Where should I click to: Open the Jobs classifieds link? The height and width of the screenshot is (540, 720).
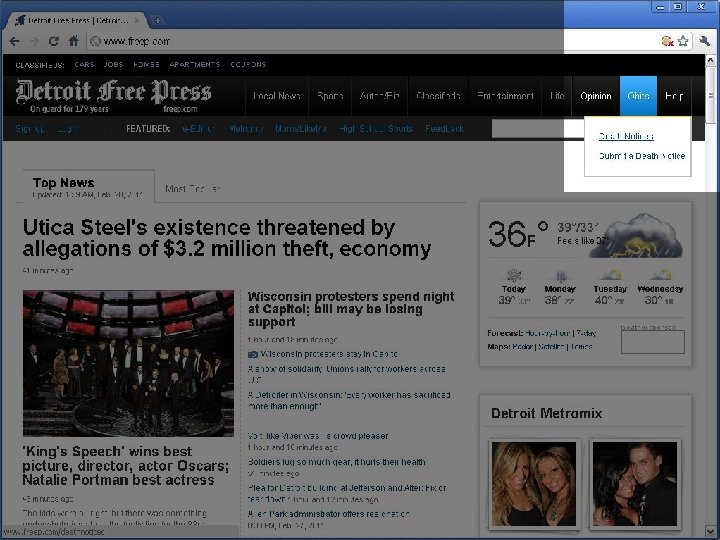point(113,65)
